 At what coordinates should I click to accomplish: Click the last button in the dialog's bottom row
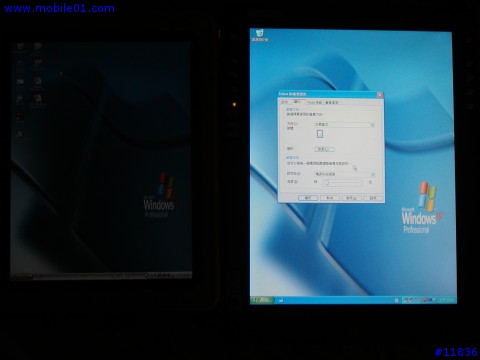[373, 198]
